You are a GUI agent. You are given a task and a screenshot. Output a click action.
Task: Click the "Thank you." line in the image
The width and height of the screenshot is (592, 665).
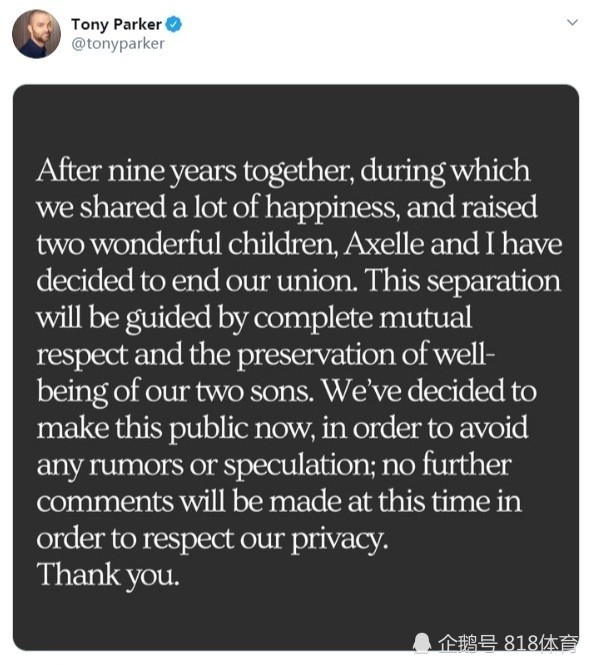[108, 576]
